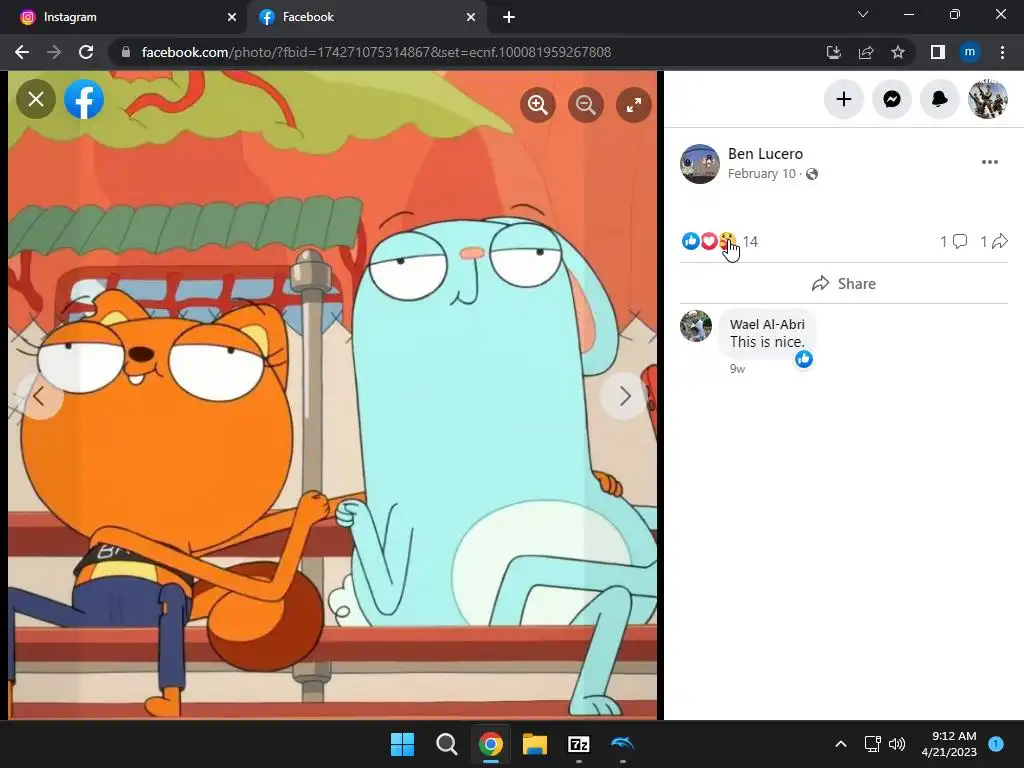This screenshot has width=1024, height=768.
Task: Select the Facebook browser tab
Action: [x=366, y=17]
